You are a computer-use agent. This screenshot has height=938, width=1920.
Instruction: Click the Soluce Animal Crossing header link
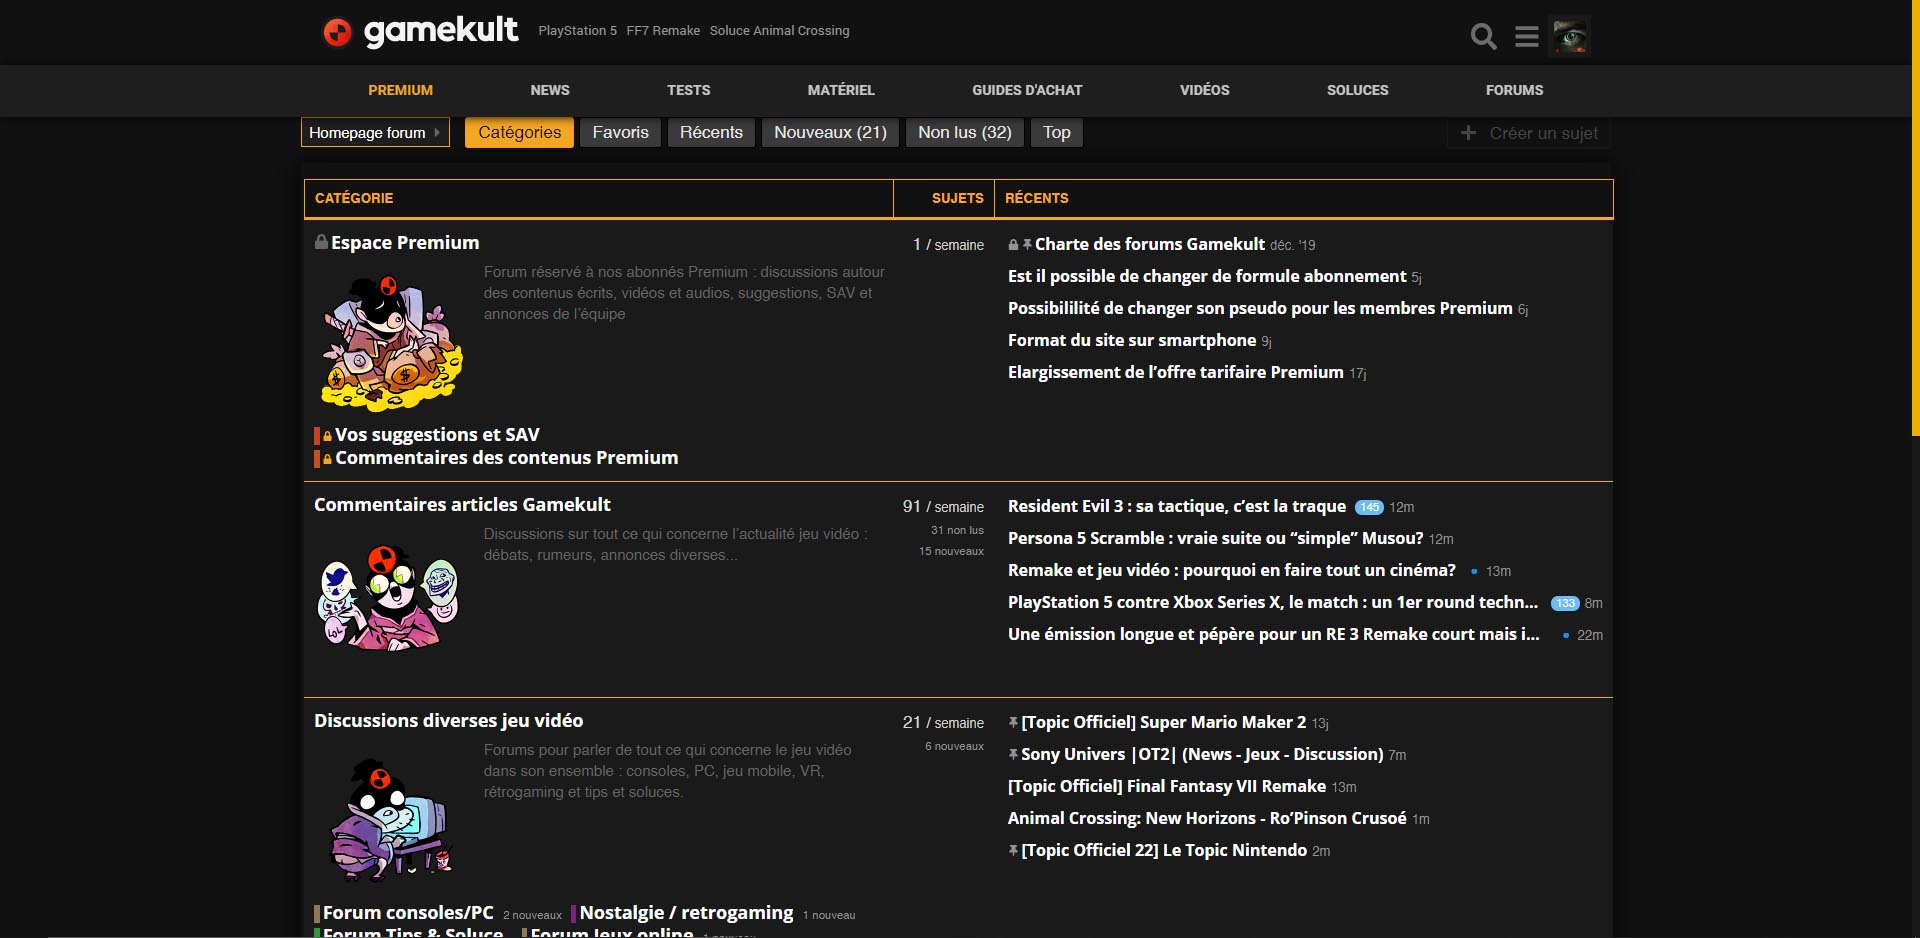(779, 31)
